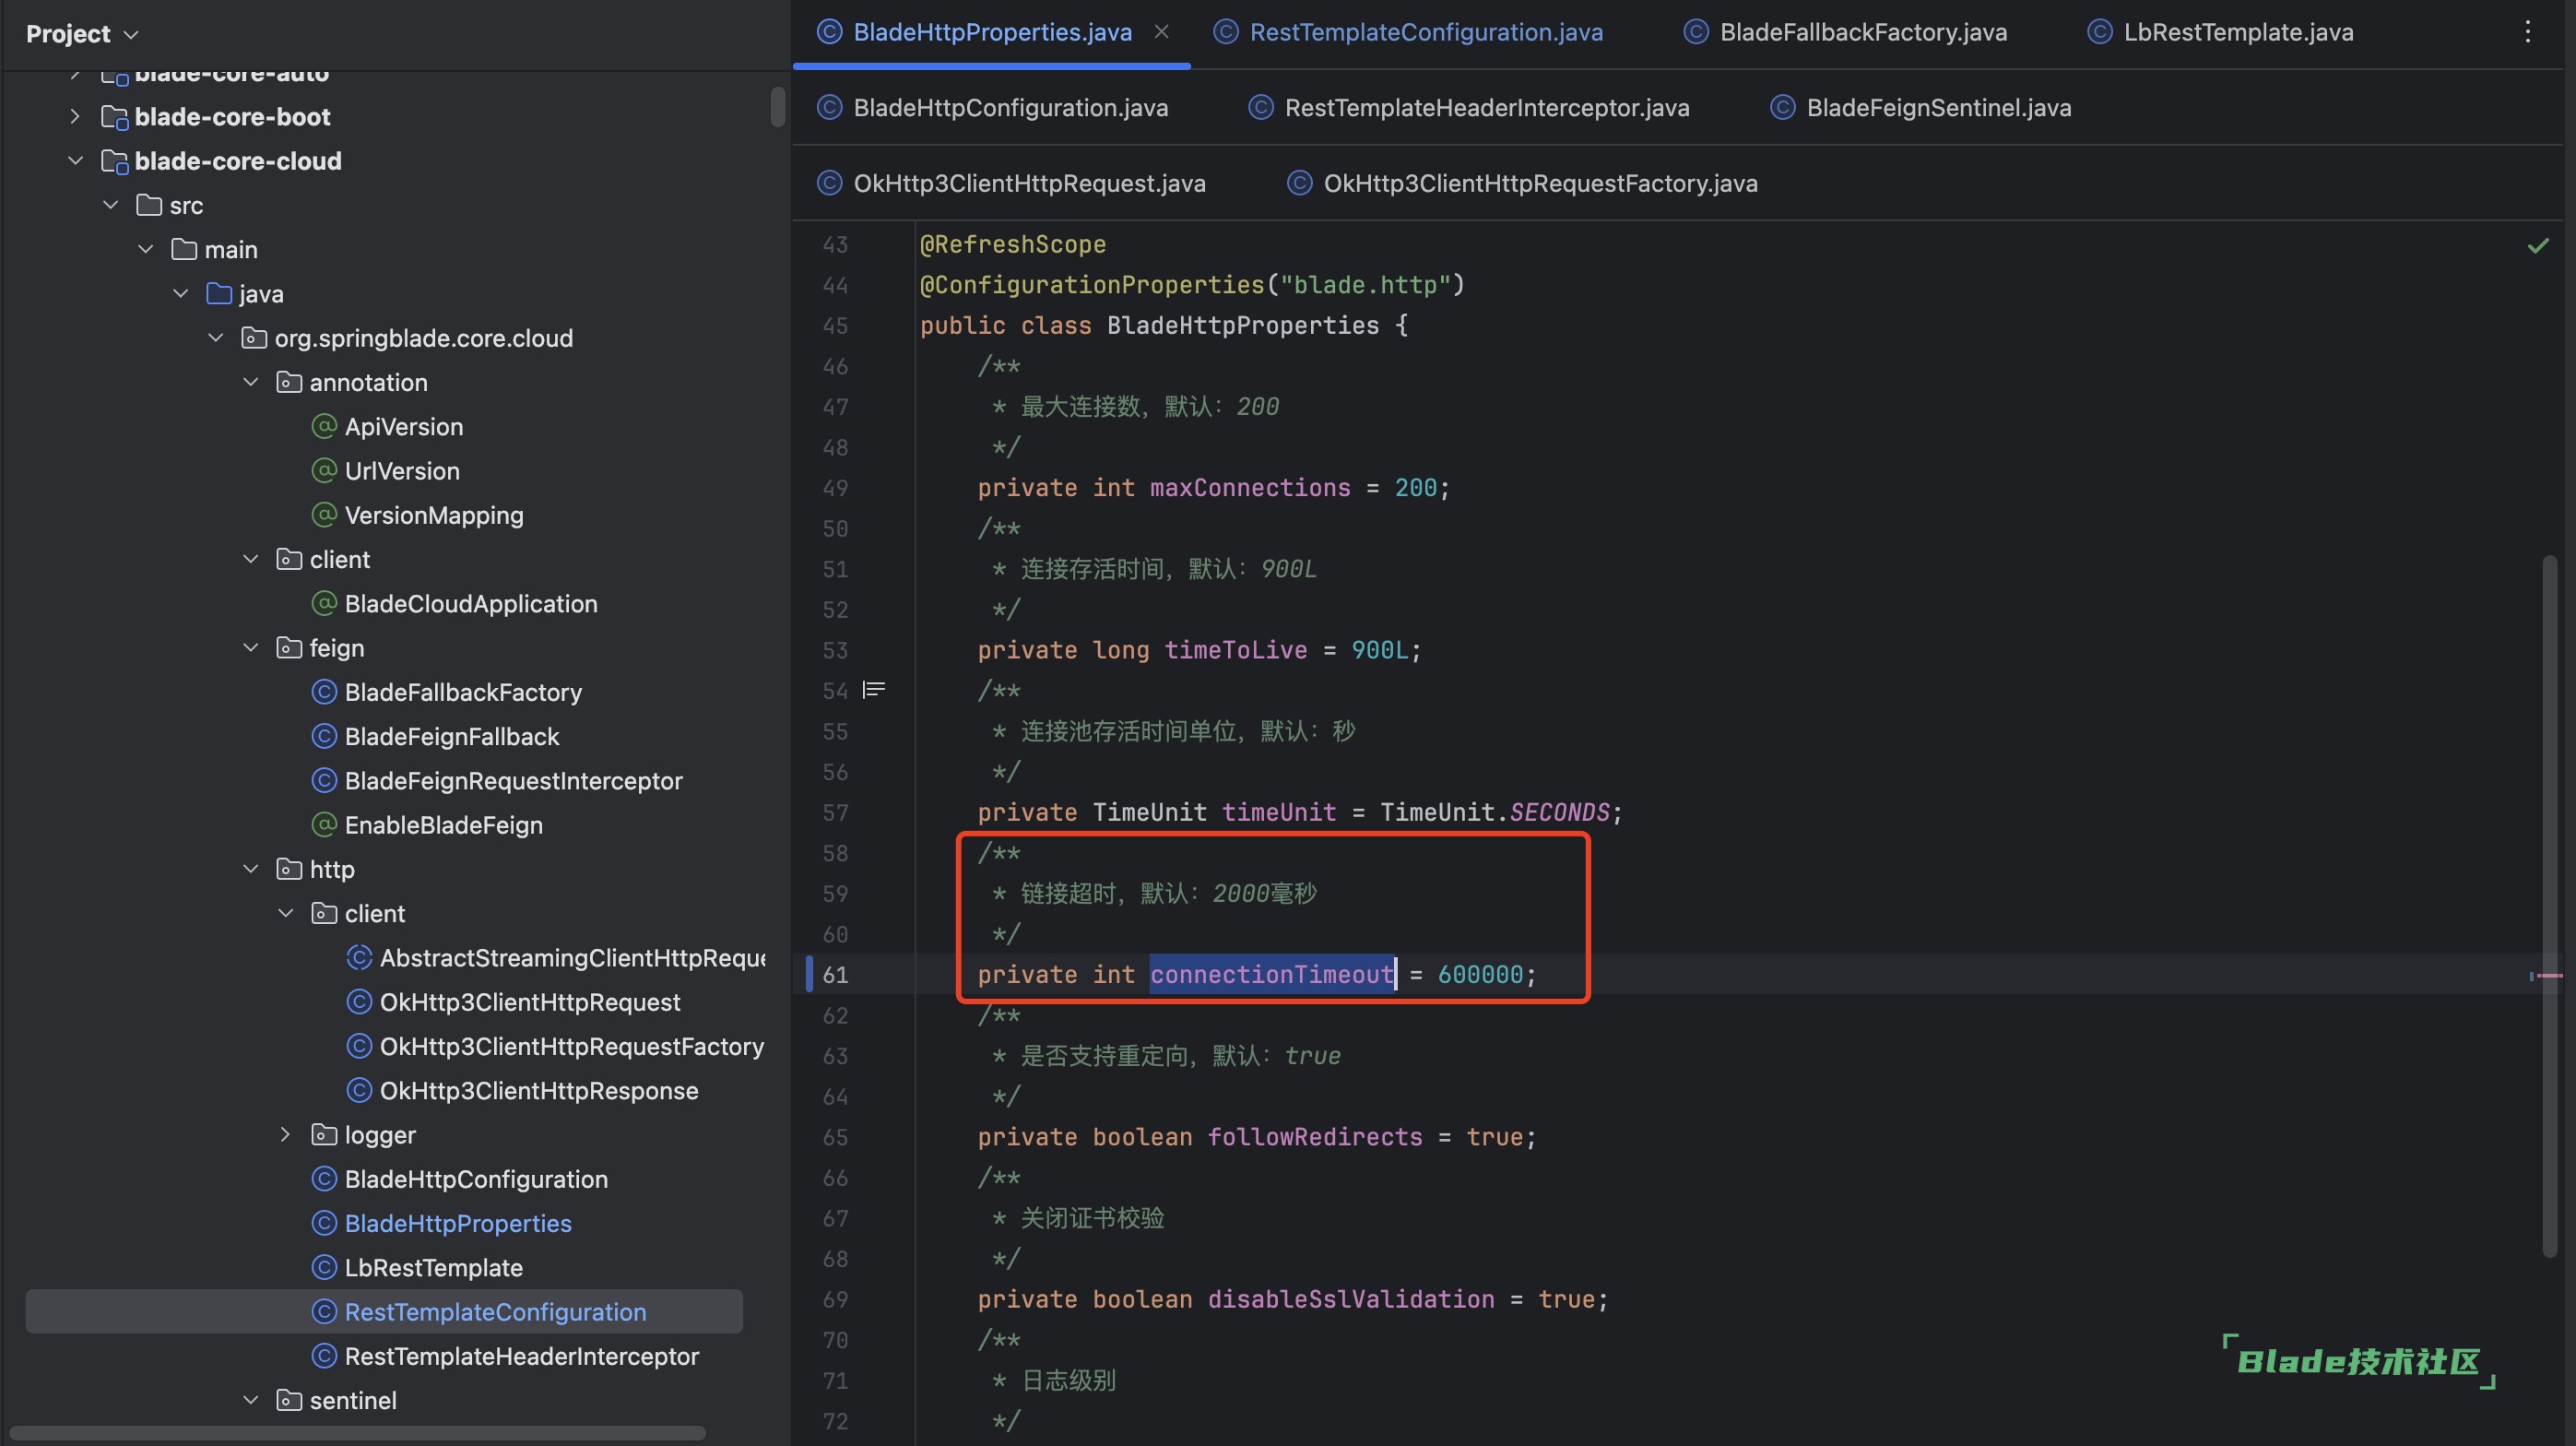2576x1446 pixels.
Task: Click the maxConnections field name
Action: tap(1250, 487)
